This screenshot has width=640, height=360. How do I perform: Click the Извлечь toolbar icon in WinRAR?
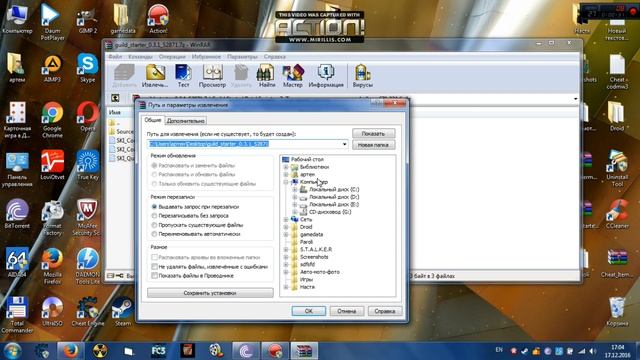click(x=155, y=76)
